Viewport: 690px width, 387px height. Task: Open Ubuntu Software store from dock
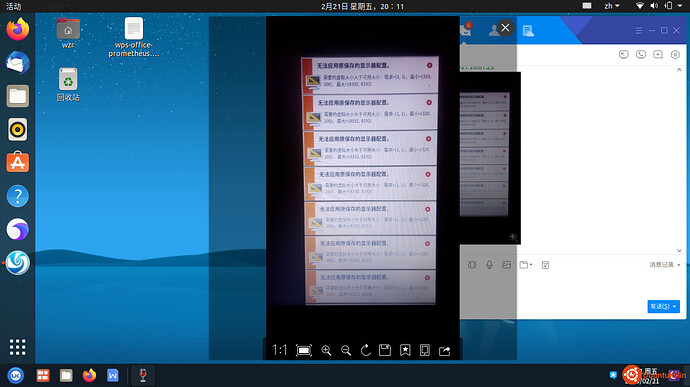pyautogui.click(x=18, y=162)
